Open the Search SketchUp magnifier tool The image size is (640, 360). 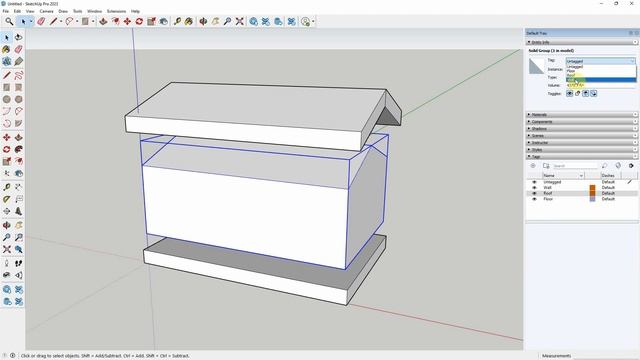click(9, 21)
